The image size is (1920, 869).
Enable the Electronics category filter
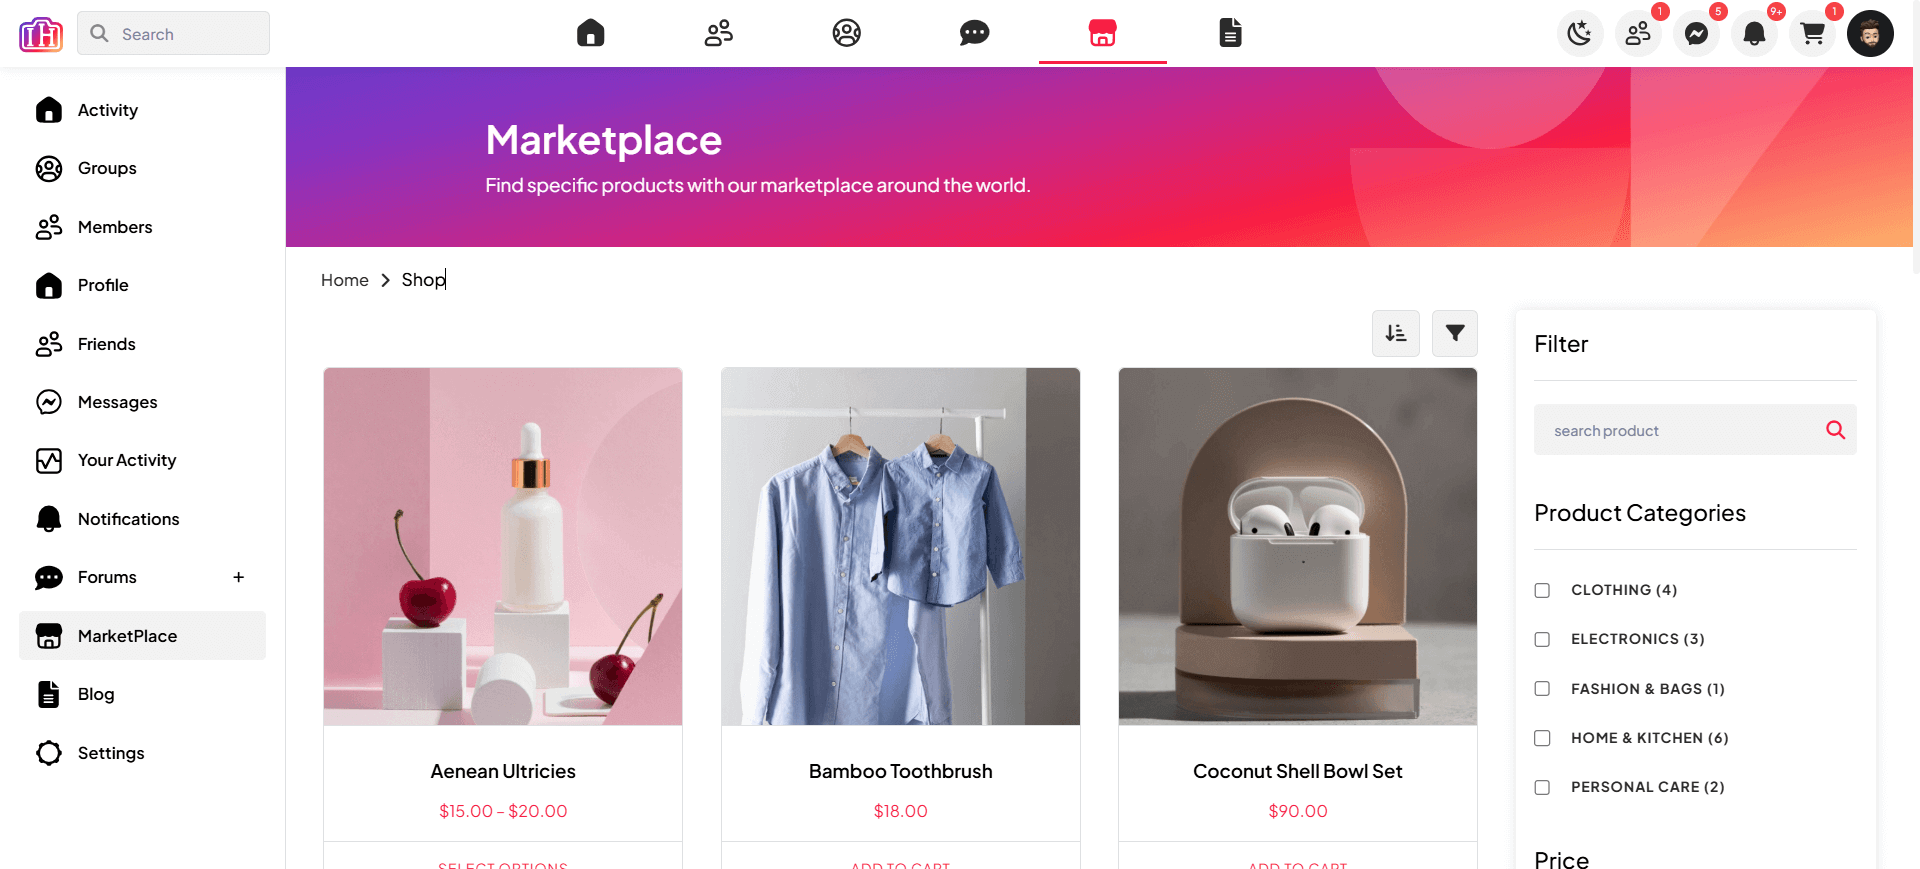[x=1542, y=639]
